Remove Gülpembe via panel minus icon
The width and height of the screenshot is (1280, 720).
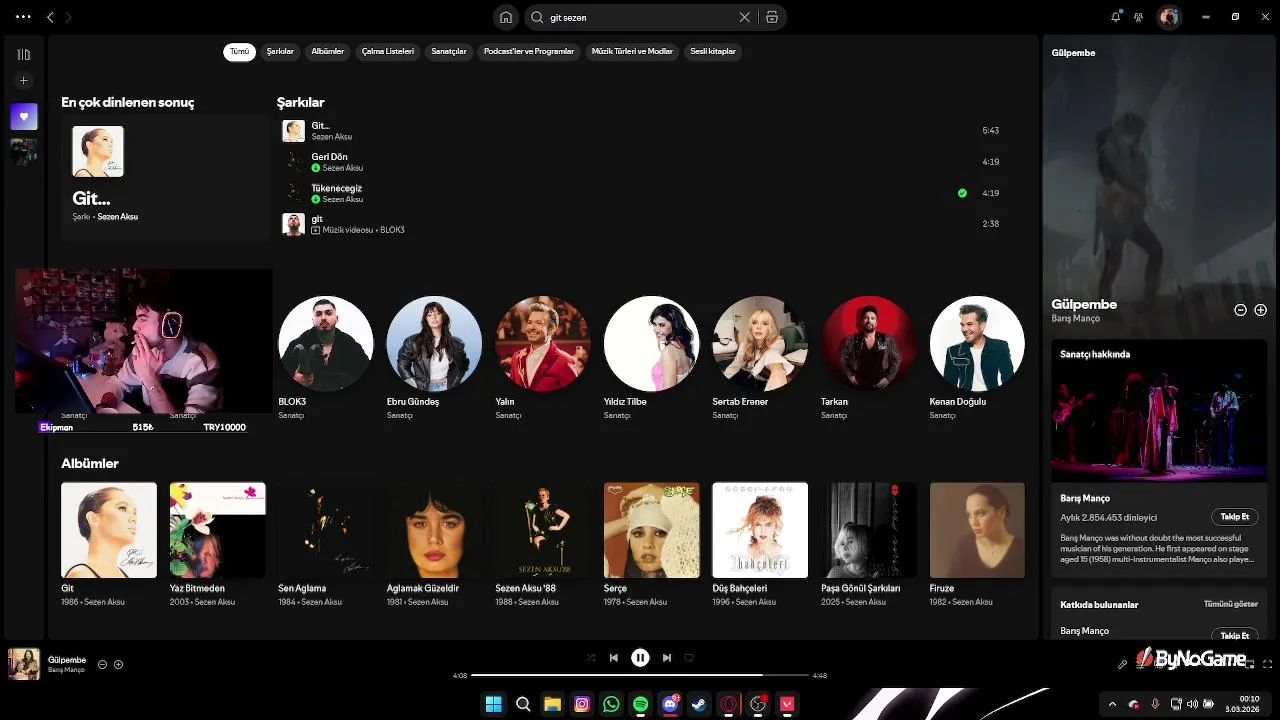coord(1240,310)
